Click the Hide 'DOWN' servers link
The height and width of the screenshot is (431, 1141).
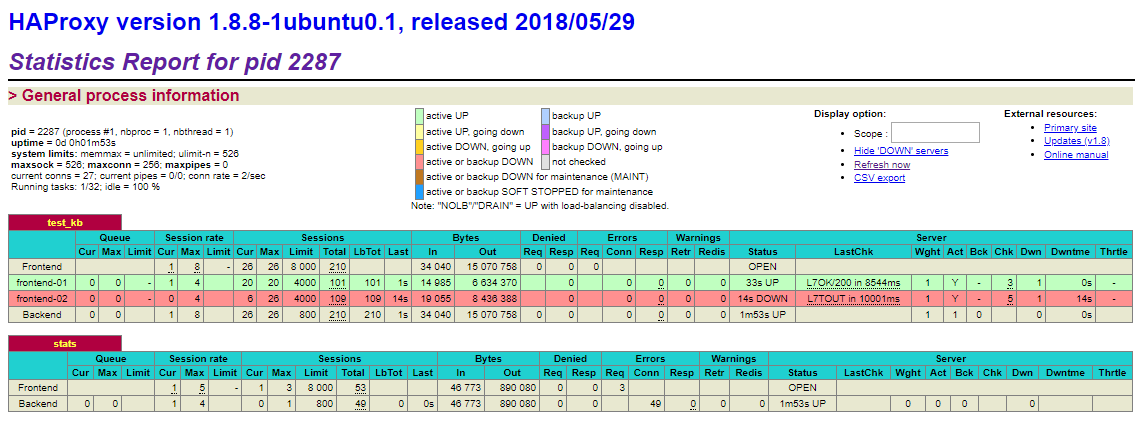[901, 151]
